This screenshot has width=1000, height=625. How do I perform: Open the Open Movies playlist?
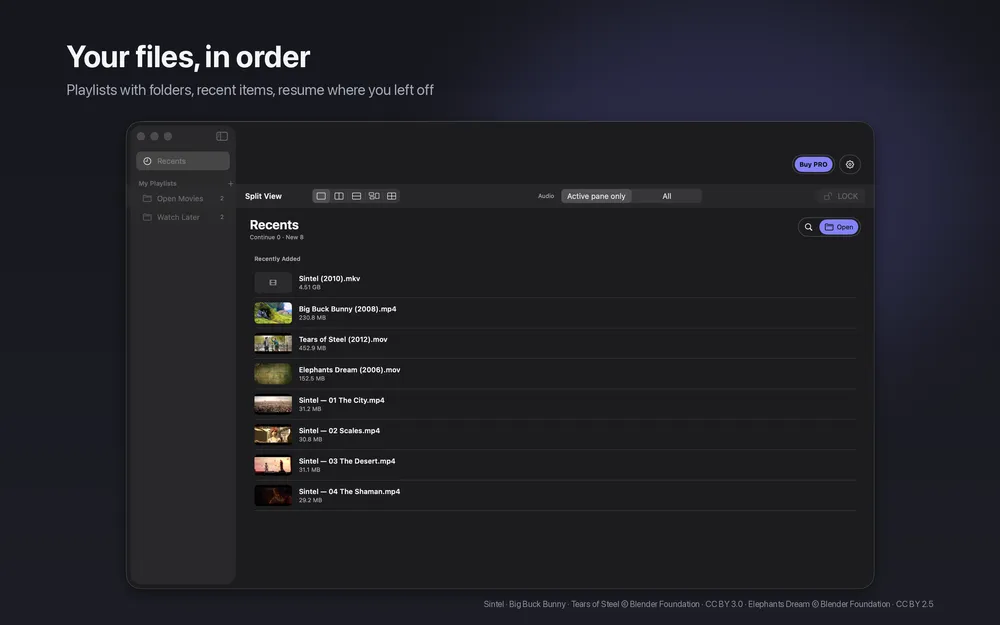[x=183, y=198]
